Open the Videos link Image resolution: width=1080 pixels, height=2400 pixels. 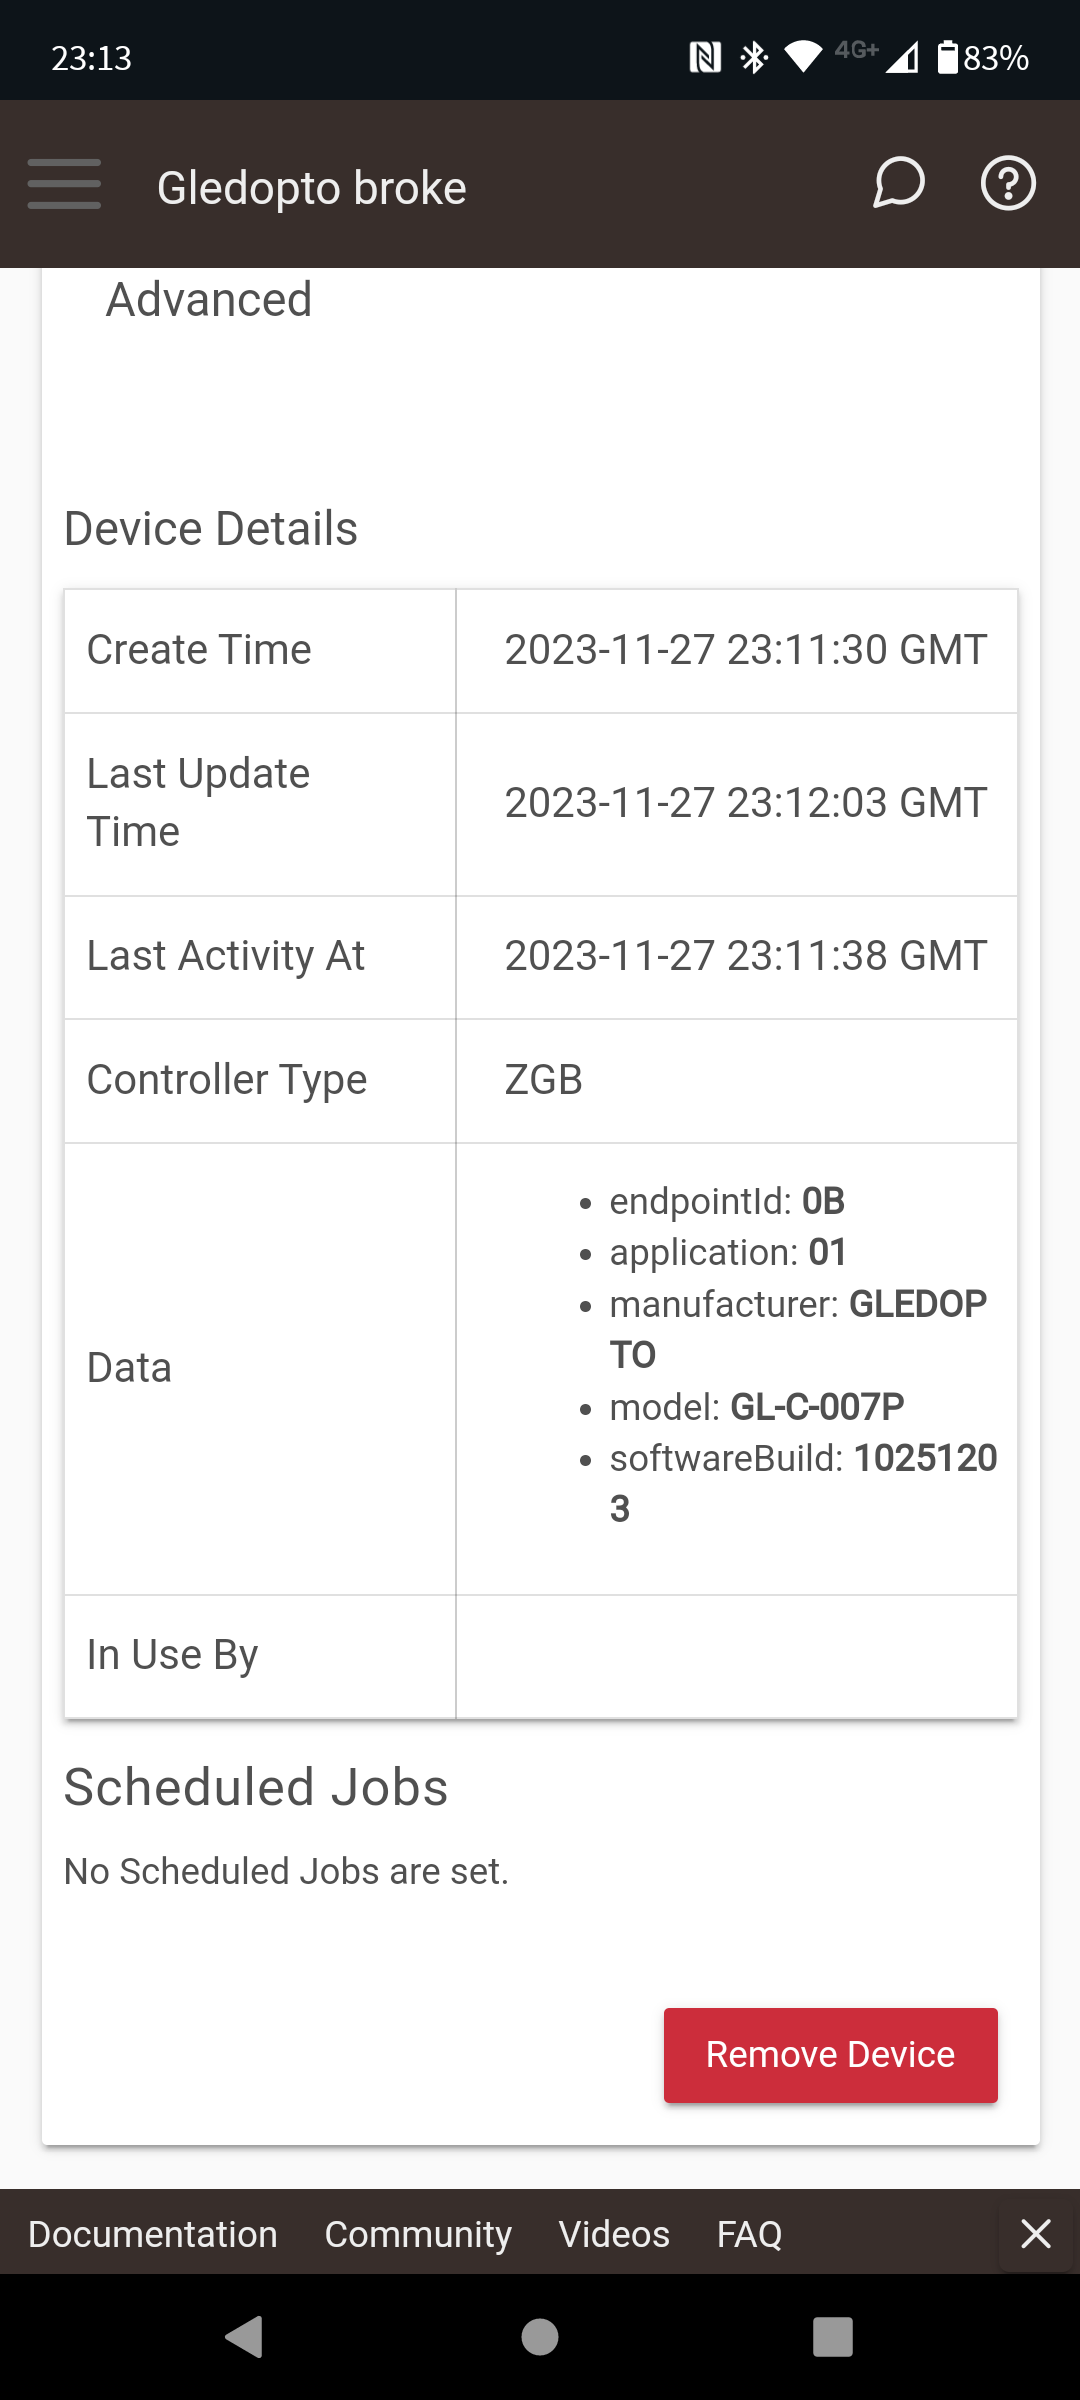coord(614,2234)
